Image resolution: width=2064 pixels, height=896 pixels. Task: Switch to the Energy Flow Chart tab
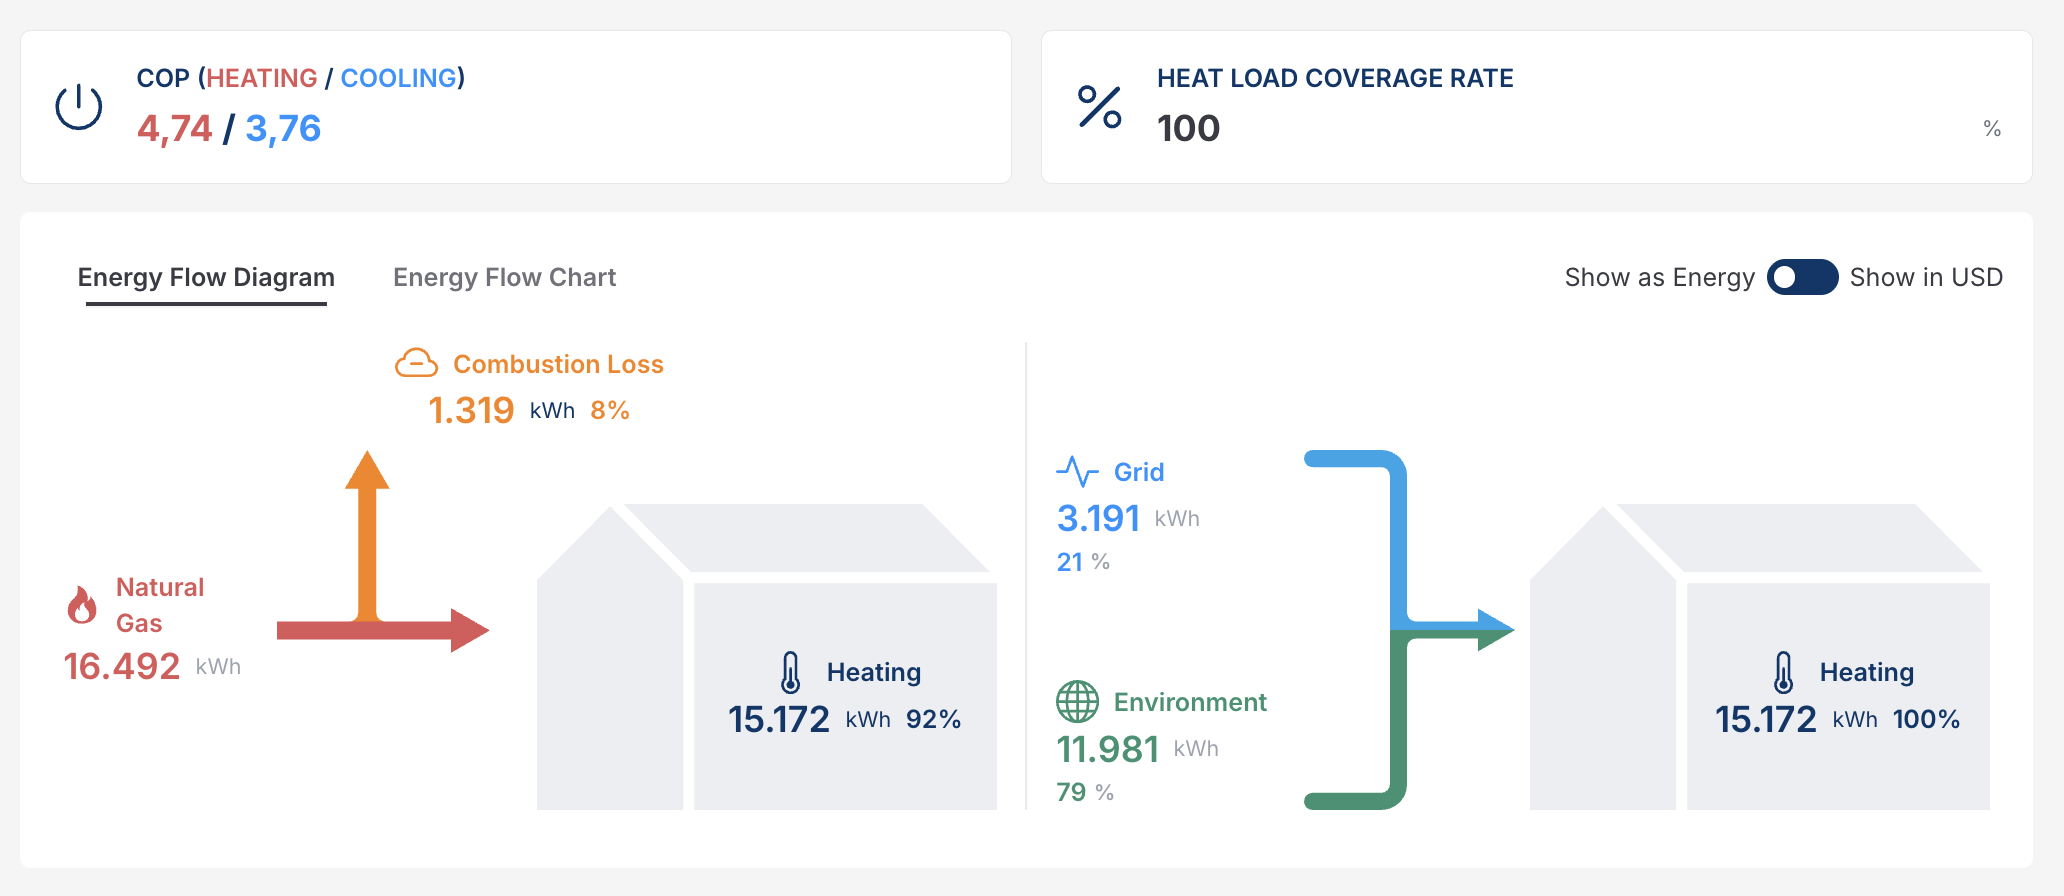[x=504, y=277]
